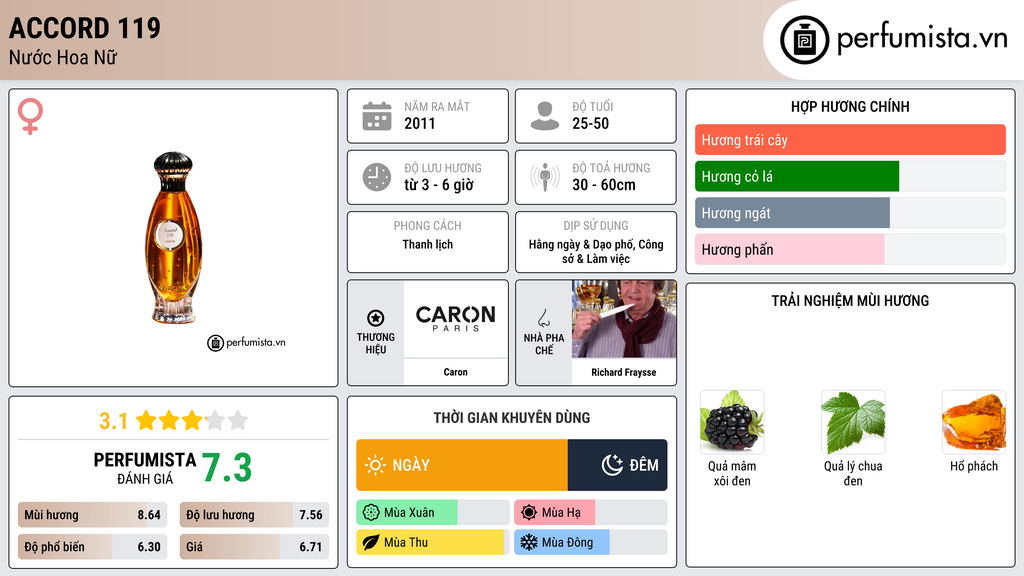Click the Richard Fraysse name label
Image resolution: width=1024 pixels, height=576 pixels.
624,372
